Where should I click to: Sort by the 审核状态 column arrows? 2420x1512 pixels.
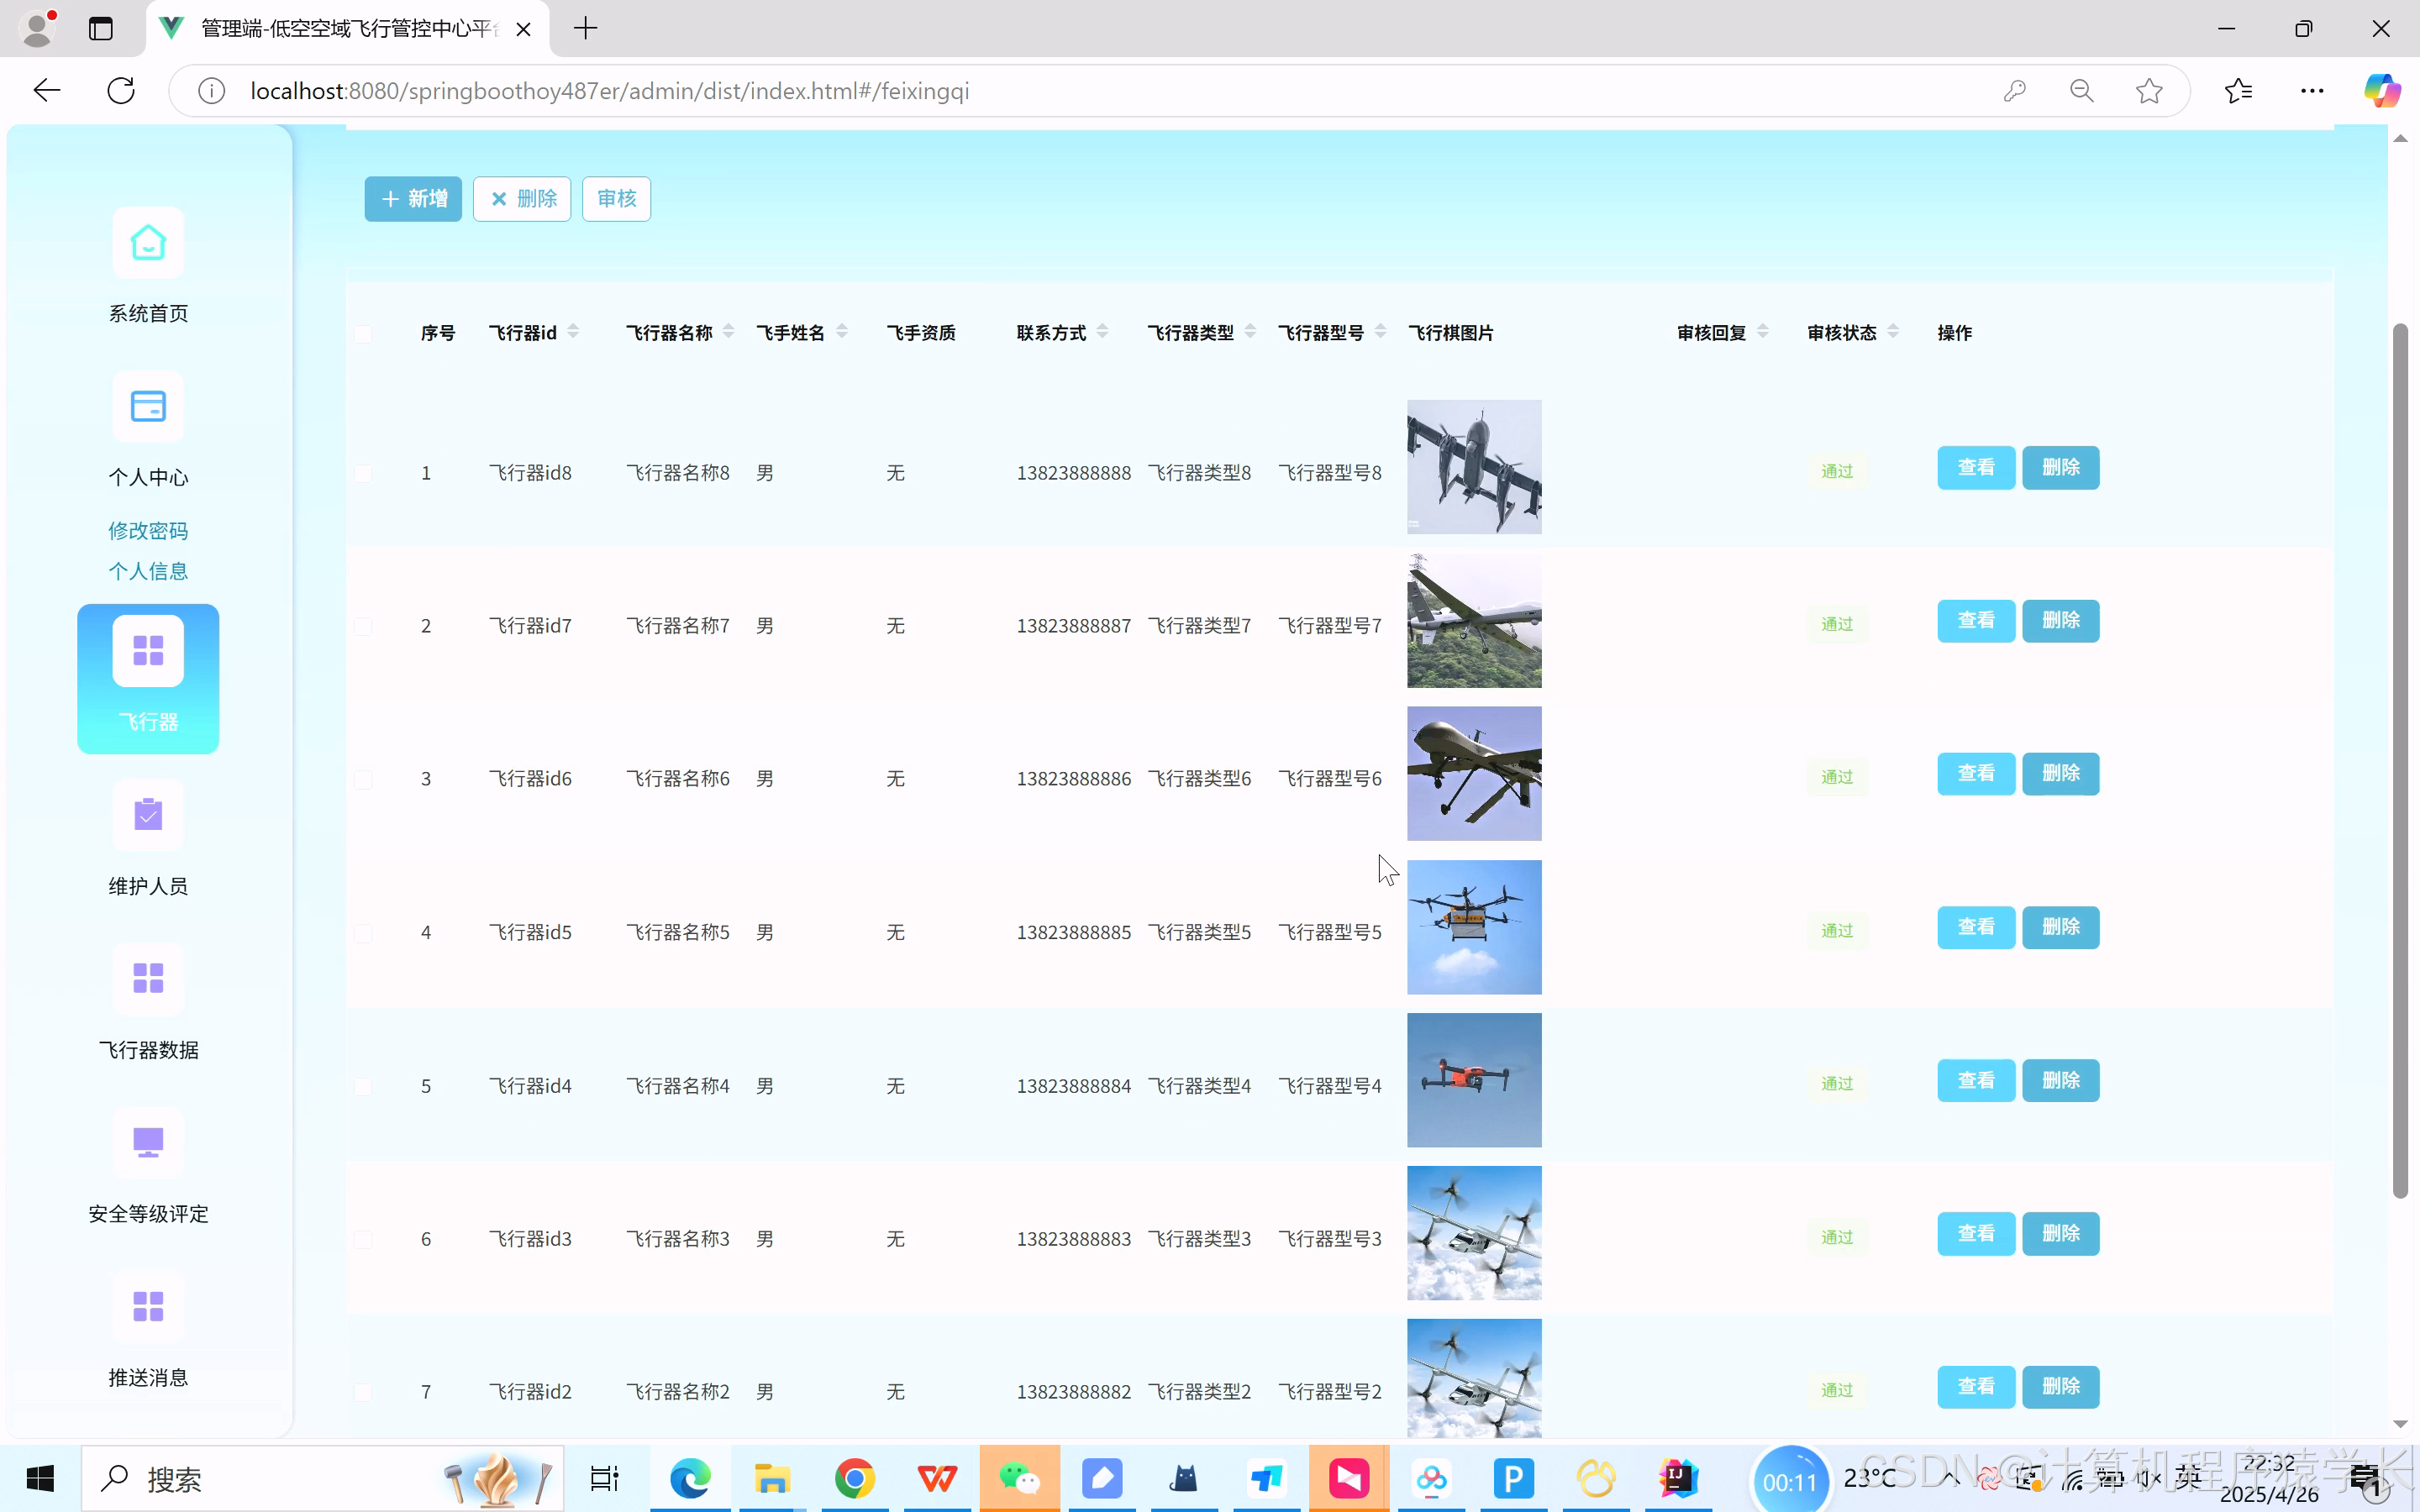(1893, 331)
